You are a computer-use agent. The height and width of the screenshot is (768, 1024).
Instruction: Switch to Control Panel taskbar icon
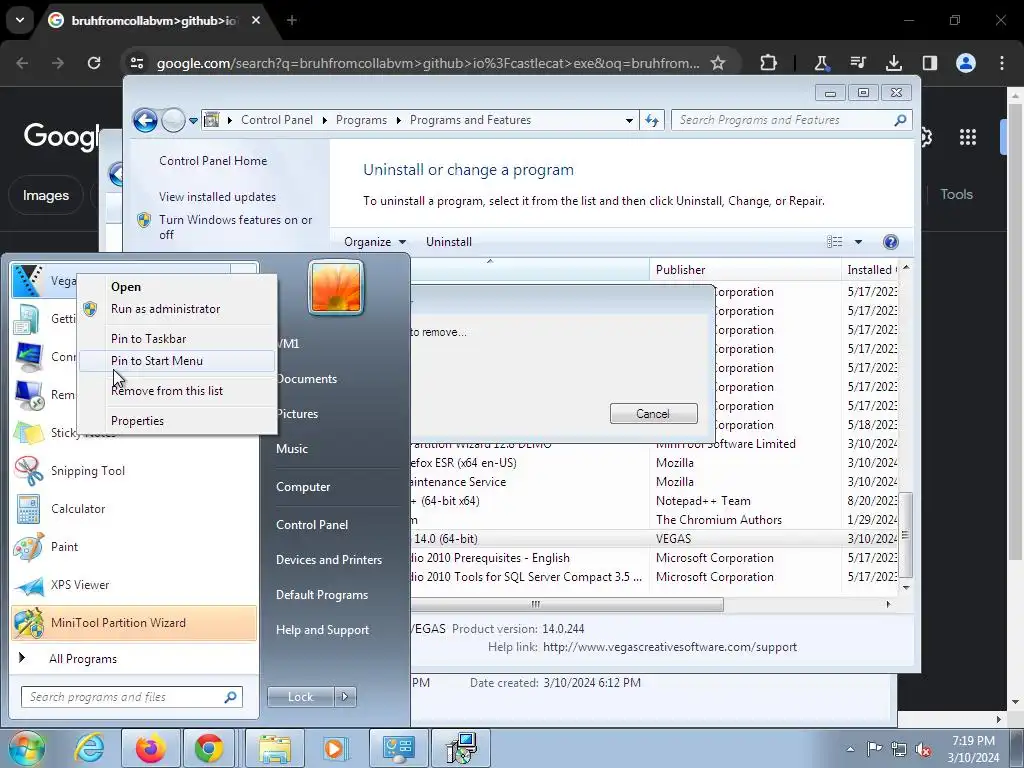click(x=398, y=748)
